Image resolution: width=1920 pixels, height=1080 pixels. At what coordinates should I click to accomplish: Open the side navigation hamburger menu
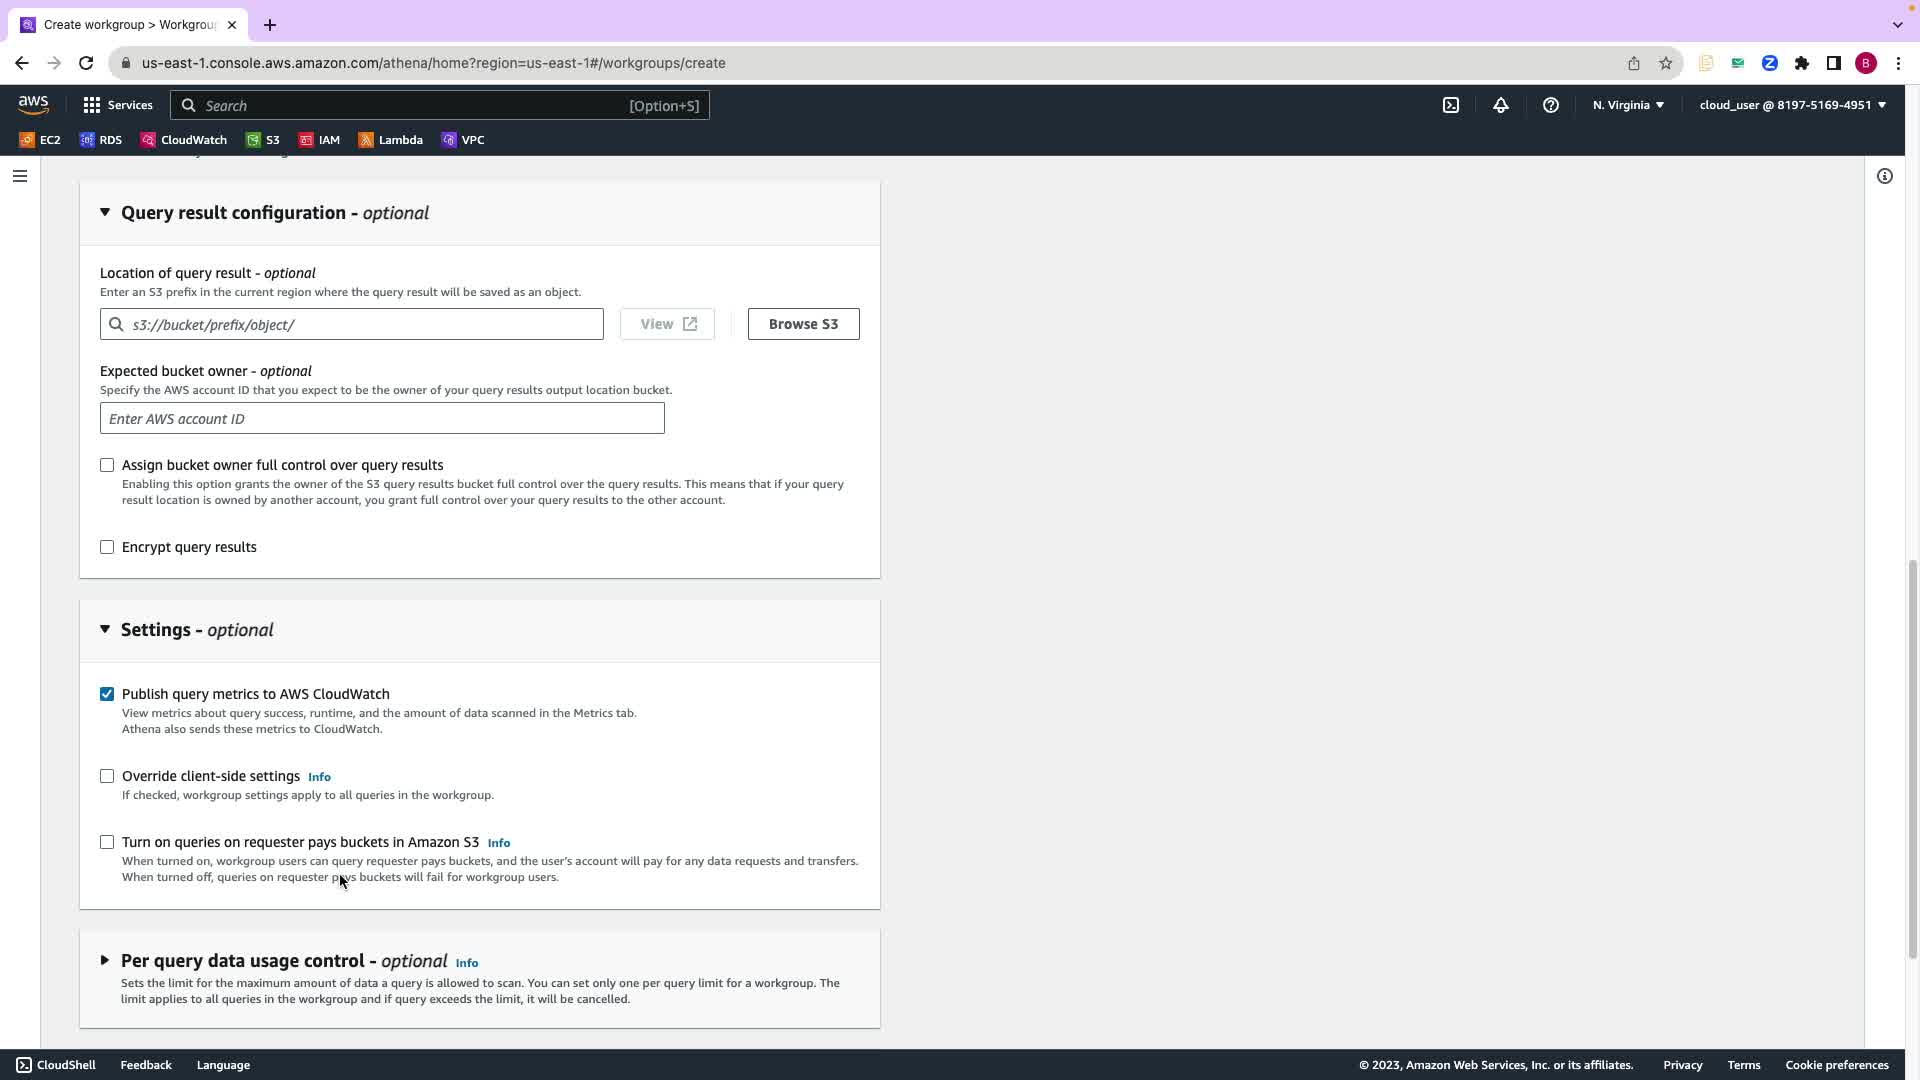tap(20, 176)
